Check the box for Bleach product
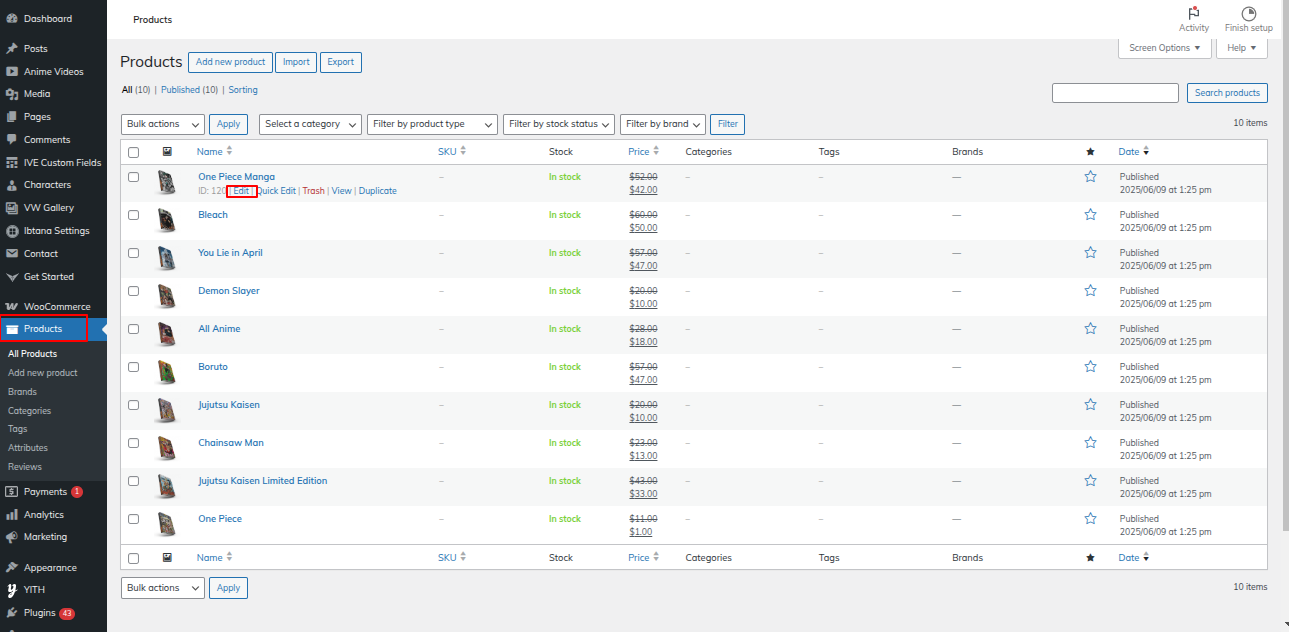Image resolution: width=1289 pixels, height=632 pixels. click(133, 215)
